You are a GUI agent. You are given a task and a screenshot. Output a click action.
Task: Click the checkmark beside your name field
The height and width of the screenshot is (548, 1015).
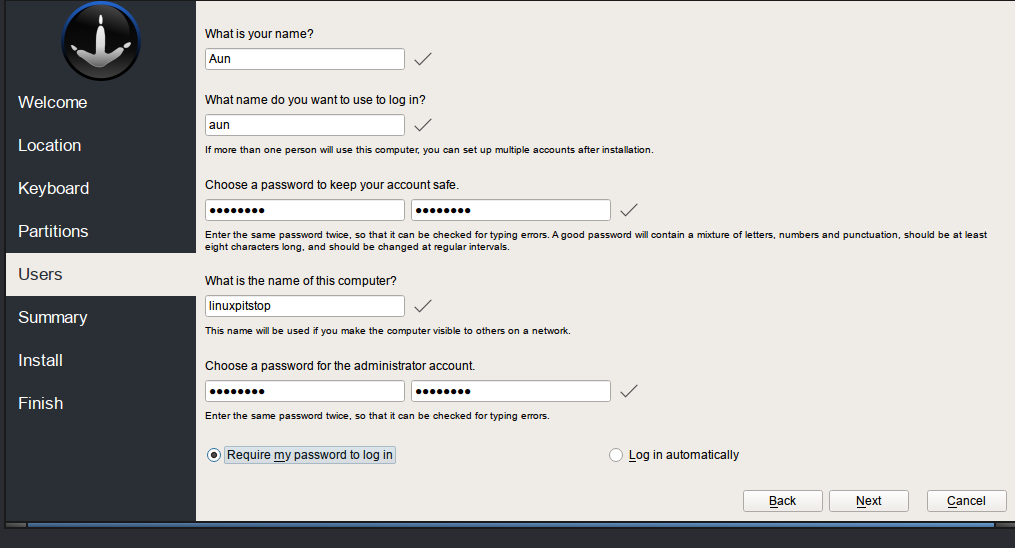[x=423, y=59]
